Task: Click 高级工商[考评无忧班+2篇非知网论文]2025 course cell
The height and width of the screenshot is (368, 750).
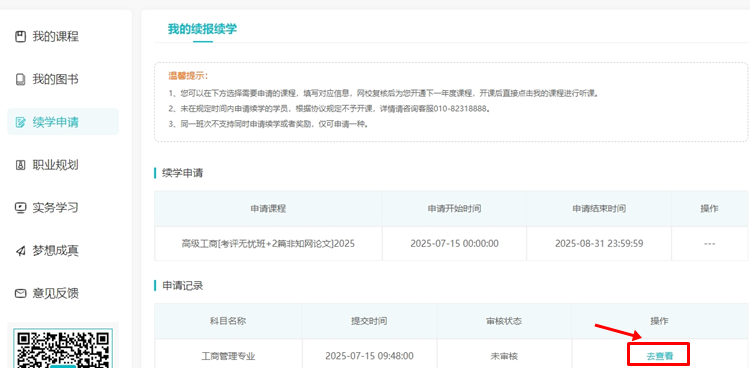Action: pyautogui.click(x=268, y=244)
